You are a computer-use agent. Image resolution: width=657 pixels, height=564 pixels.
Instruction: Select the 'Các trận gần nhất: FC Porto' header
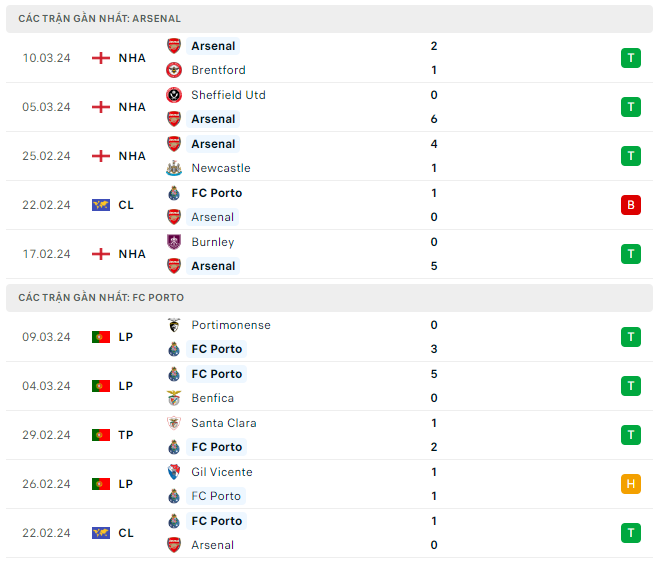[x=101, y=298]
